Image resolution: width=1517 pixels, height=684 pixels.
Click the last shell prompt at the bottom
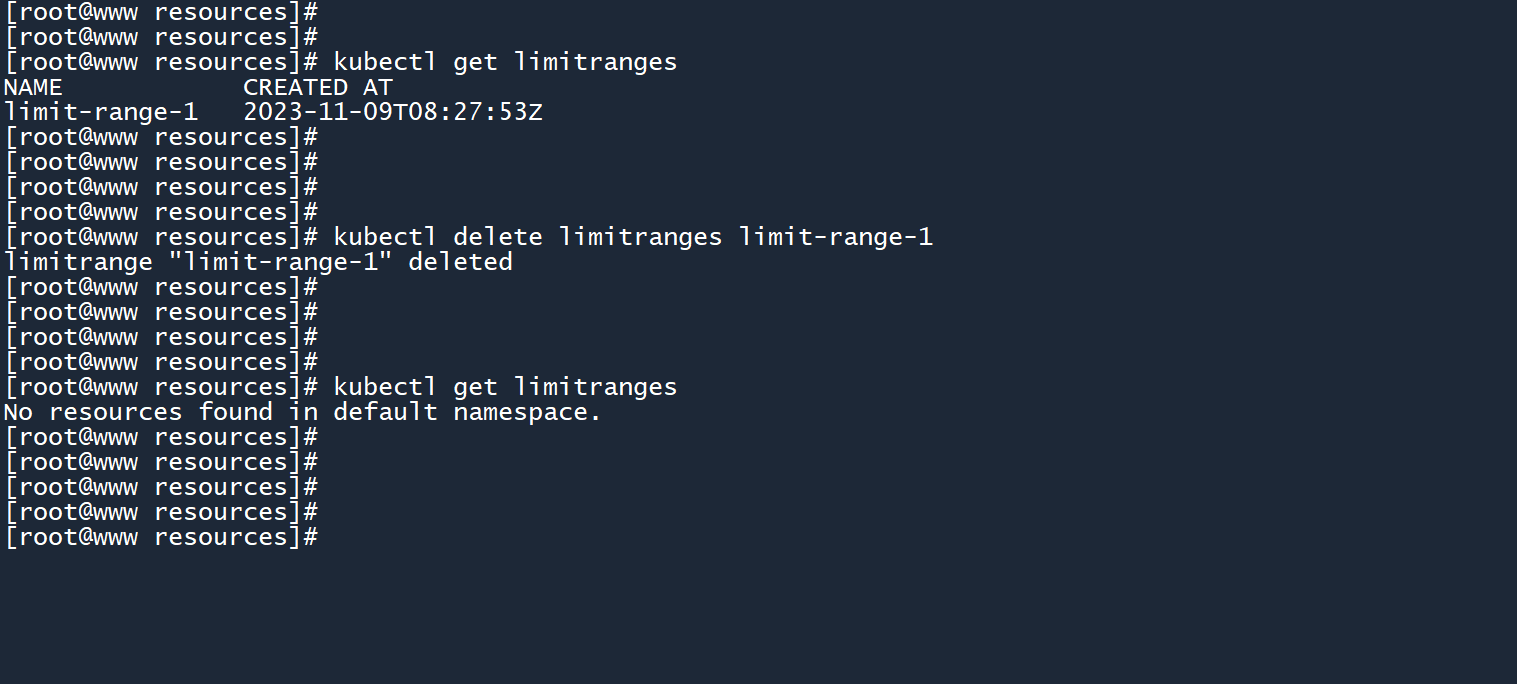click(160, 537)
